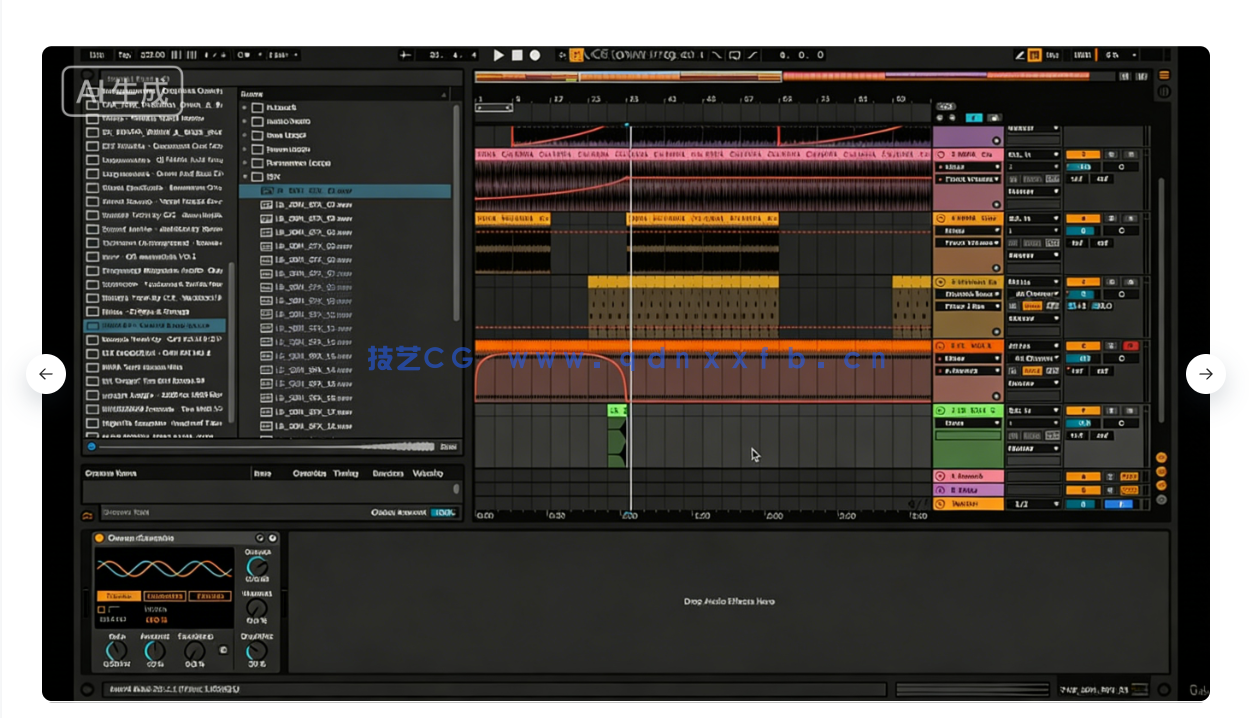The image size is (1249, 718).
Task: Select the highlighted sample entry in the browser
Action: pyautogui.click(x=347, y=191)
